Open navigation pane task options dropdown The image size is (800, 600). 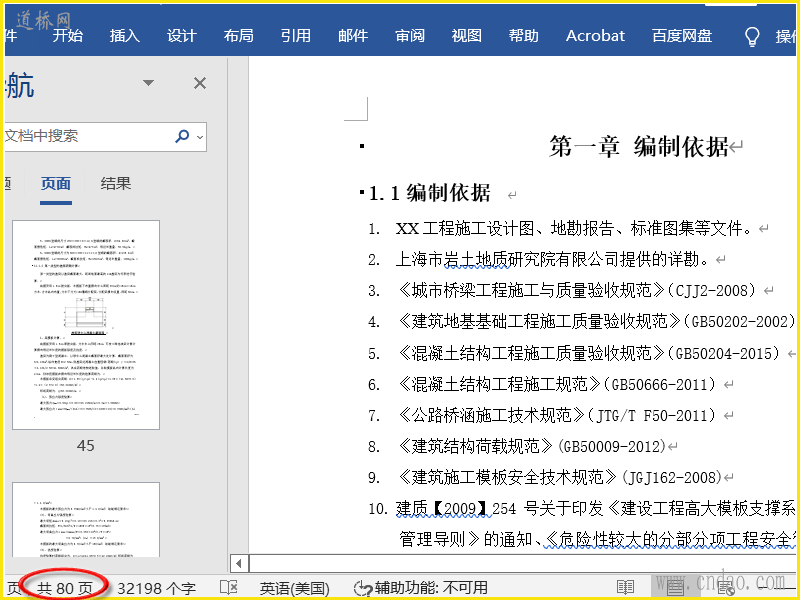[149, 83]
